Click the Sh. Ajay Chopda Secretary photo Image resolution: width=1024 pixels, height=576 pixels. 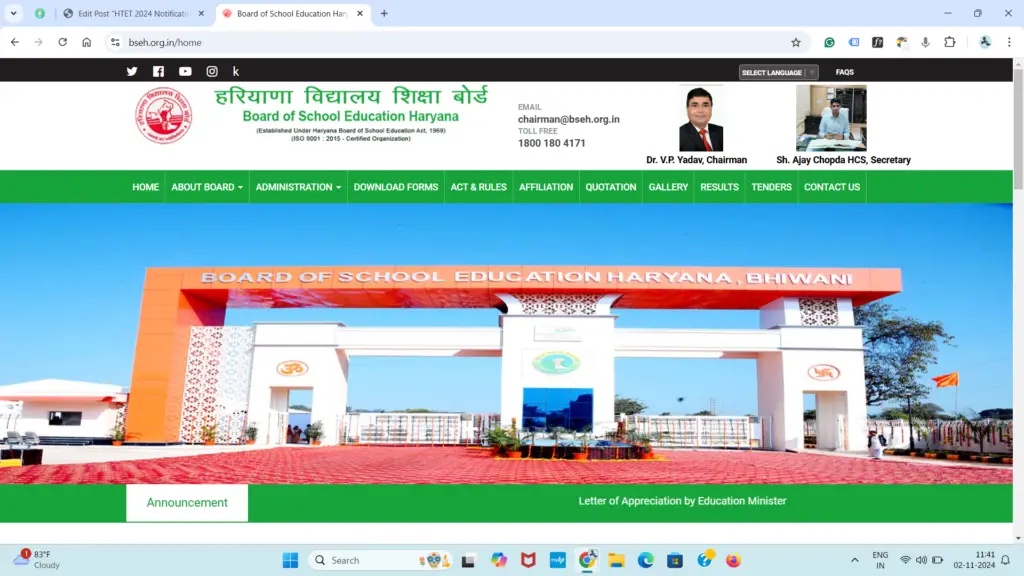(831, 118)
